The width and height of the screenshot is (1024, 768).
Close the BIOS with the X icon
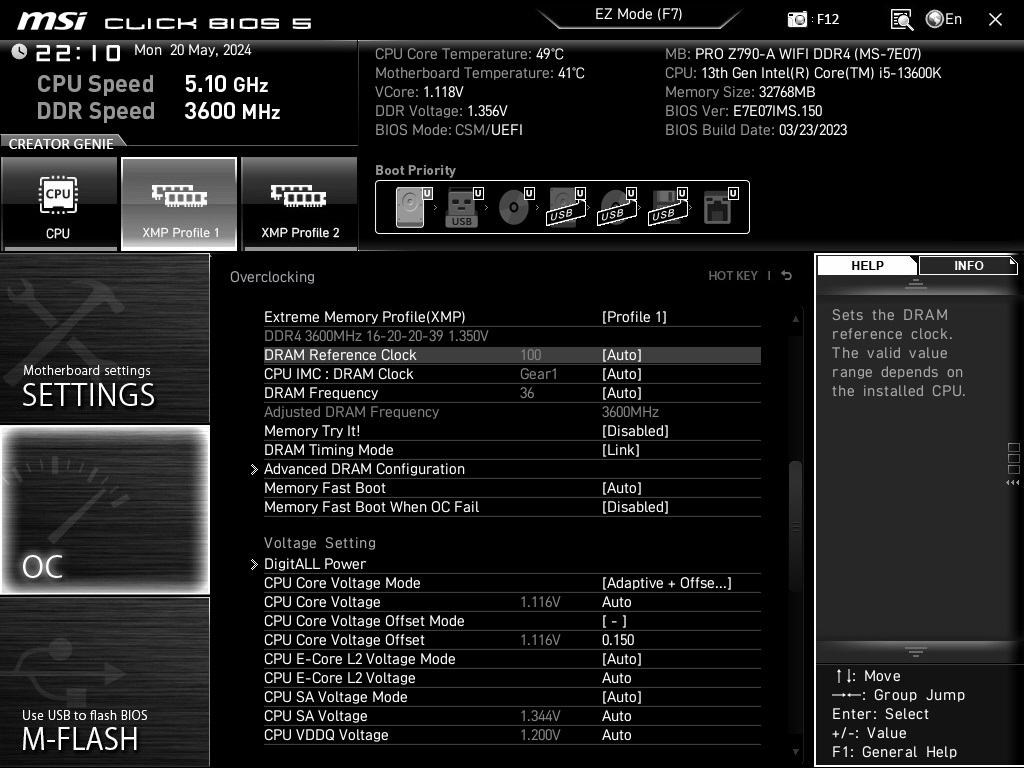click(995, 20)
